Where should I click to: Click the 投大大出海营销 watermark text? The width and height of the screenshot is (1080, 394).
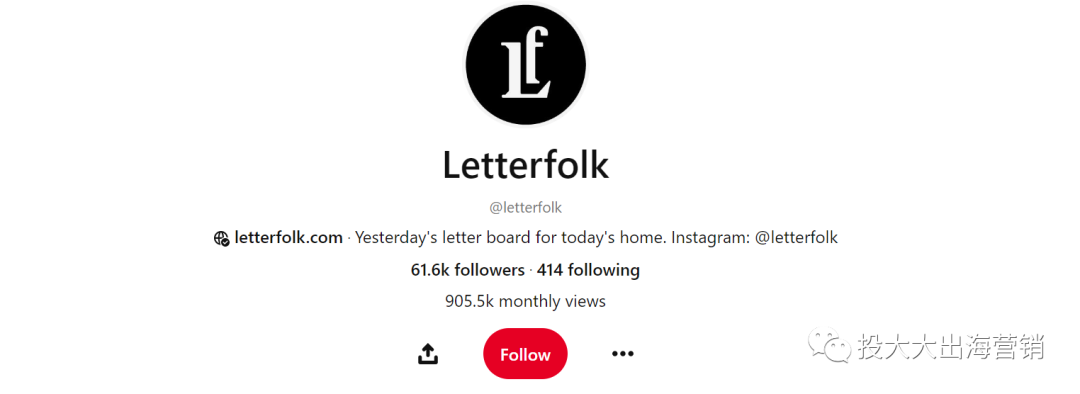click(x=951, y=346)
